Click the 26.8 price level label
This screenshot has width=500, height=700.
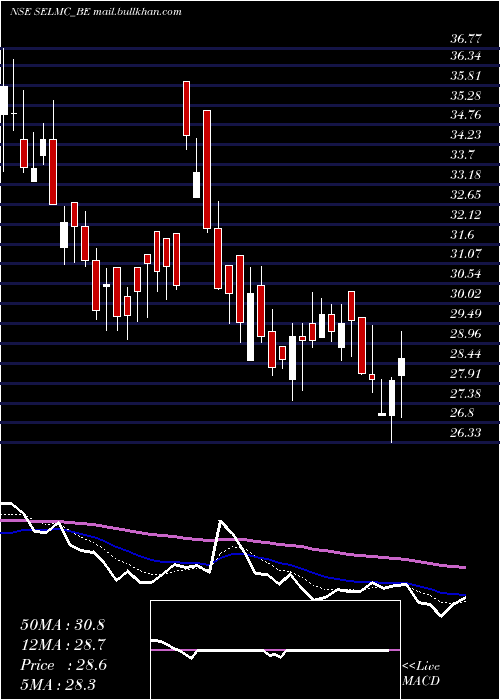click(462, 412)
